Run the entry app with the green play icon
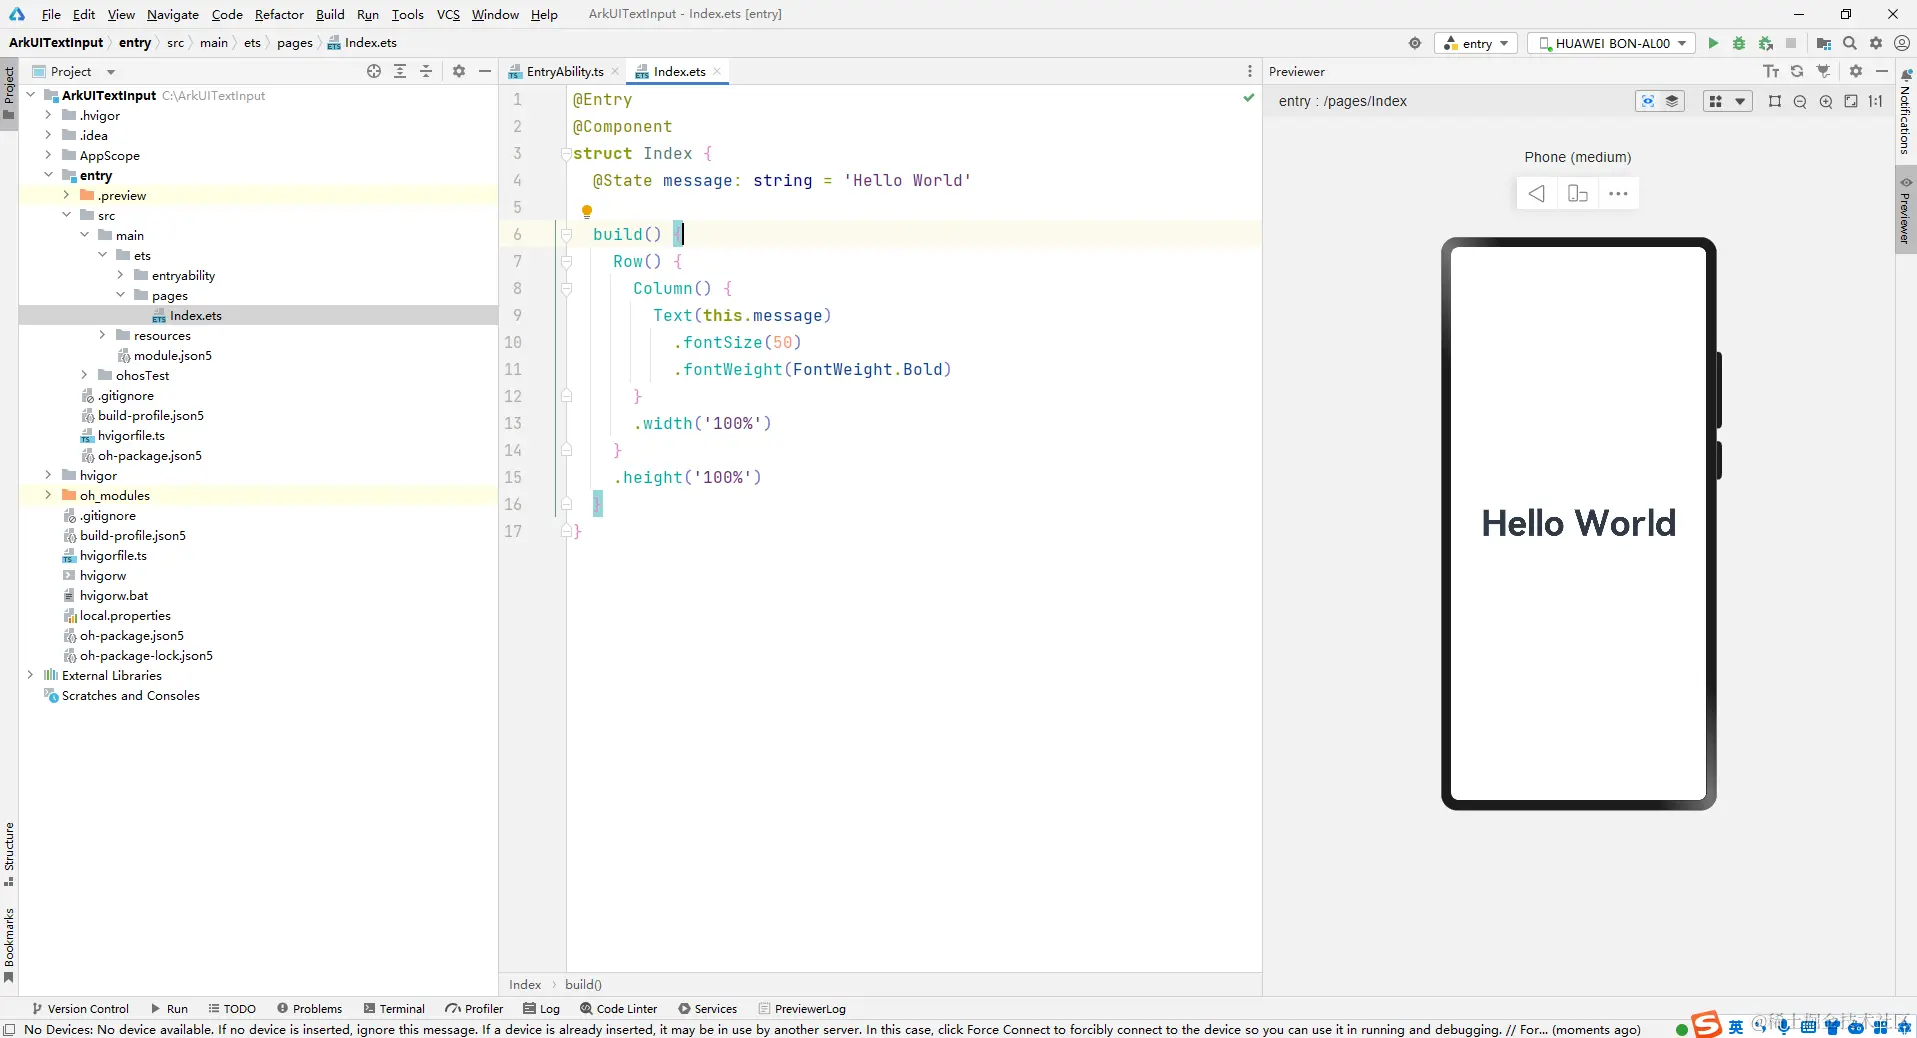 1713,43
